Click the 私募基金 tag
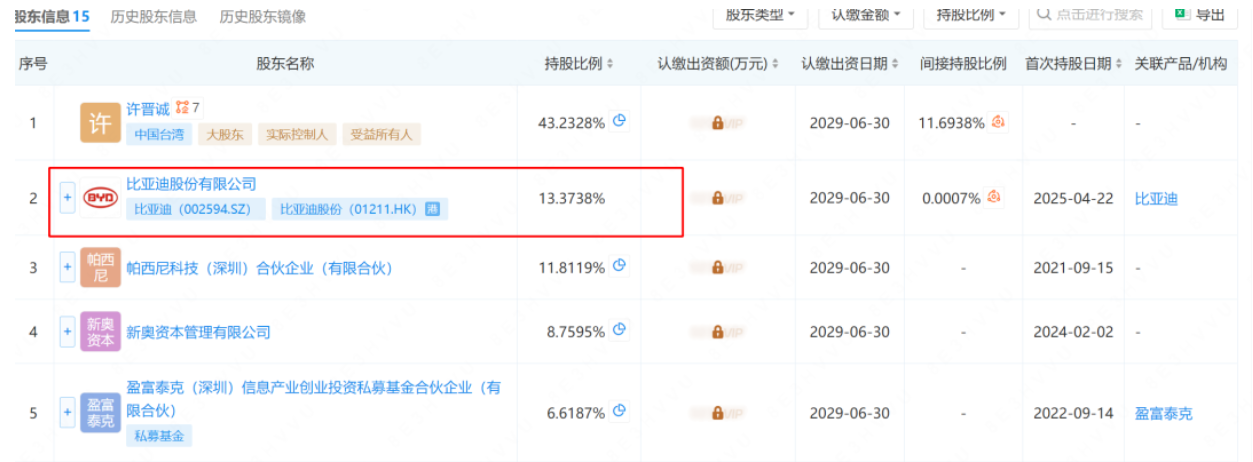Screen dimensions: 1253x462 pyautogui.click(x=159, y=435)
